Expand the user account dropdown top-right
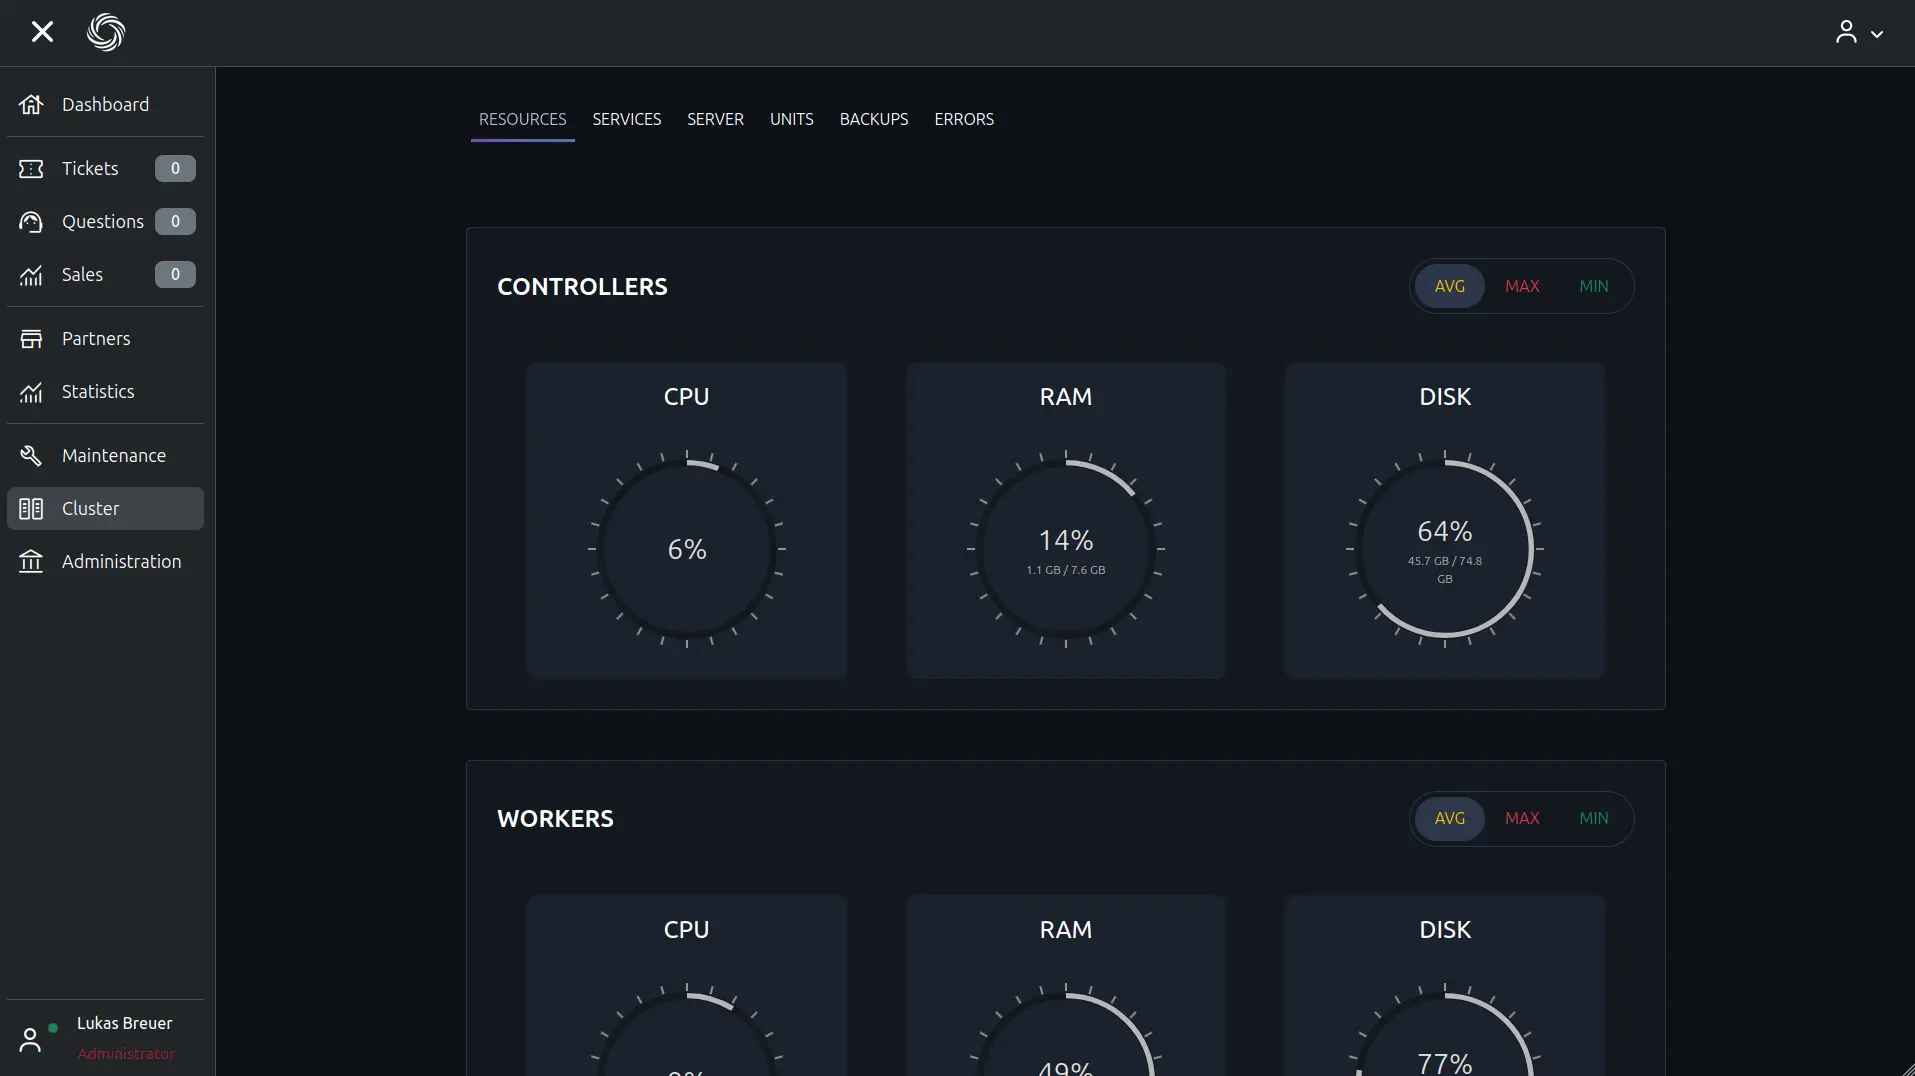This screenshot has height=1076, width=1915. (1859, 33)
